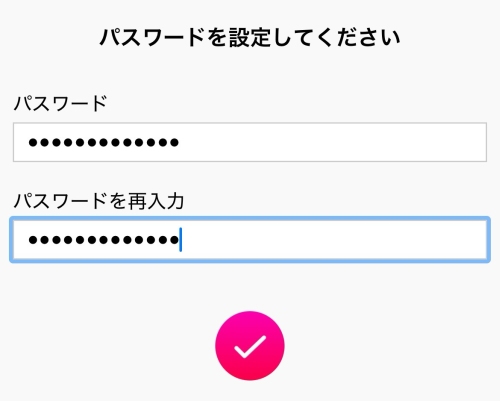Click the 再入力 characters in the second label
The height and width of the screenshot is (401, 500).
(156, 201)
